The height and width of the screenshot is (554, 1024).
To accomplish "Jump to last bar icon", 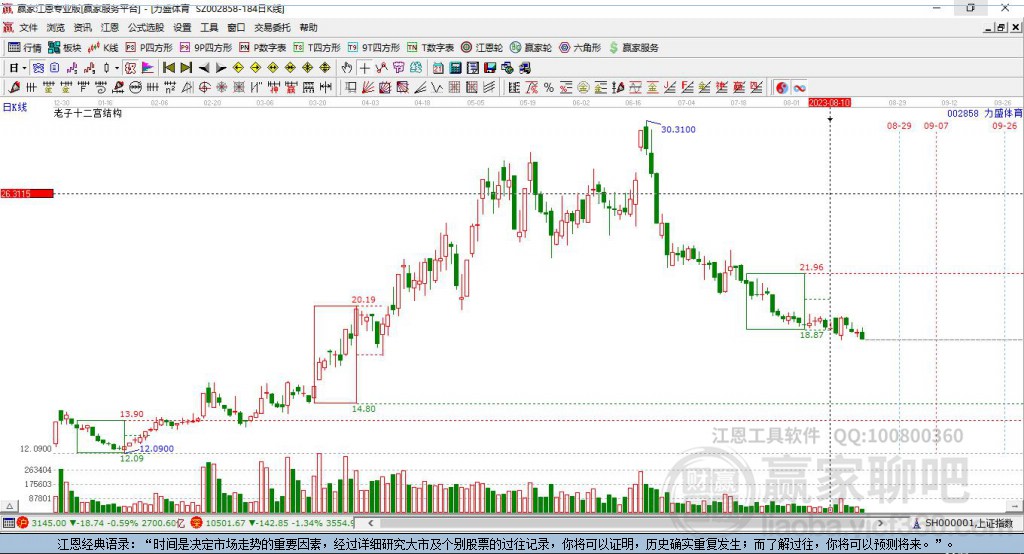I will point(186,68).
